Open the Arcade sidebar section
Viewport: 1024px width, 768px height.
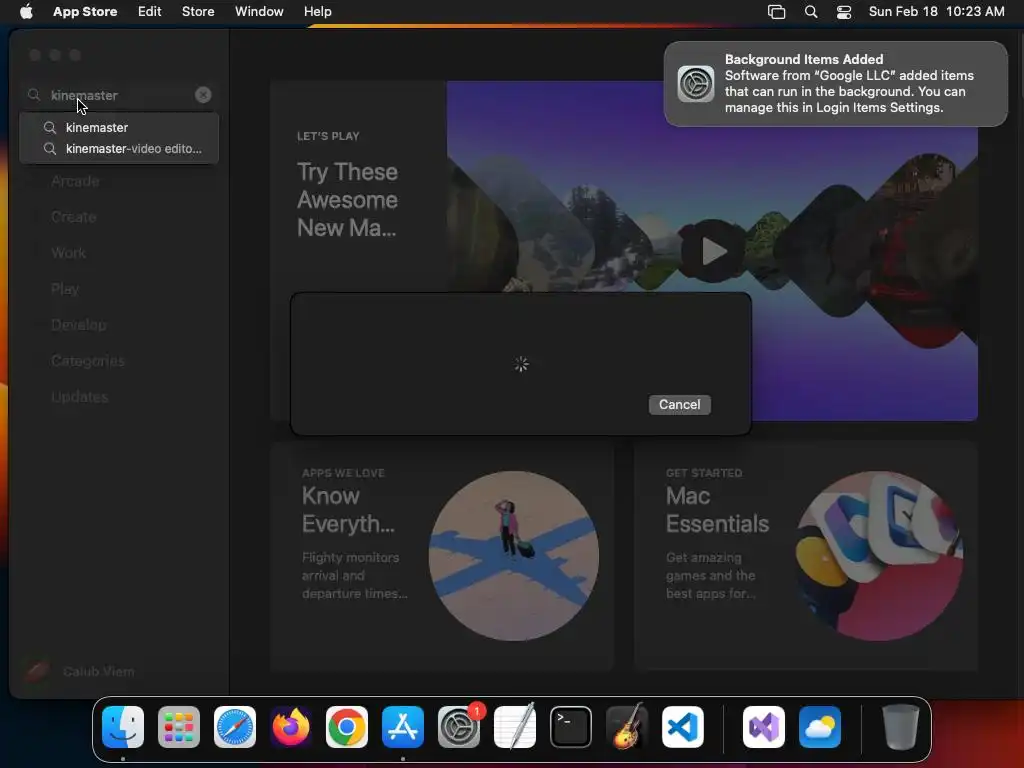click(76, 181)
